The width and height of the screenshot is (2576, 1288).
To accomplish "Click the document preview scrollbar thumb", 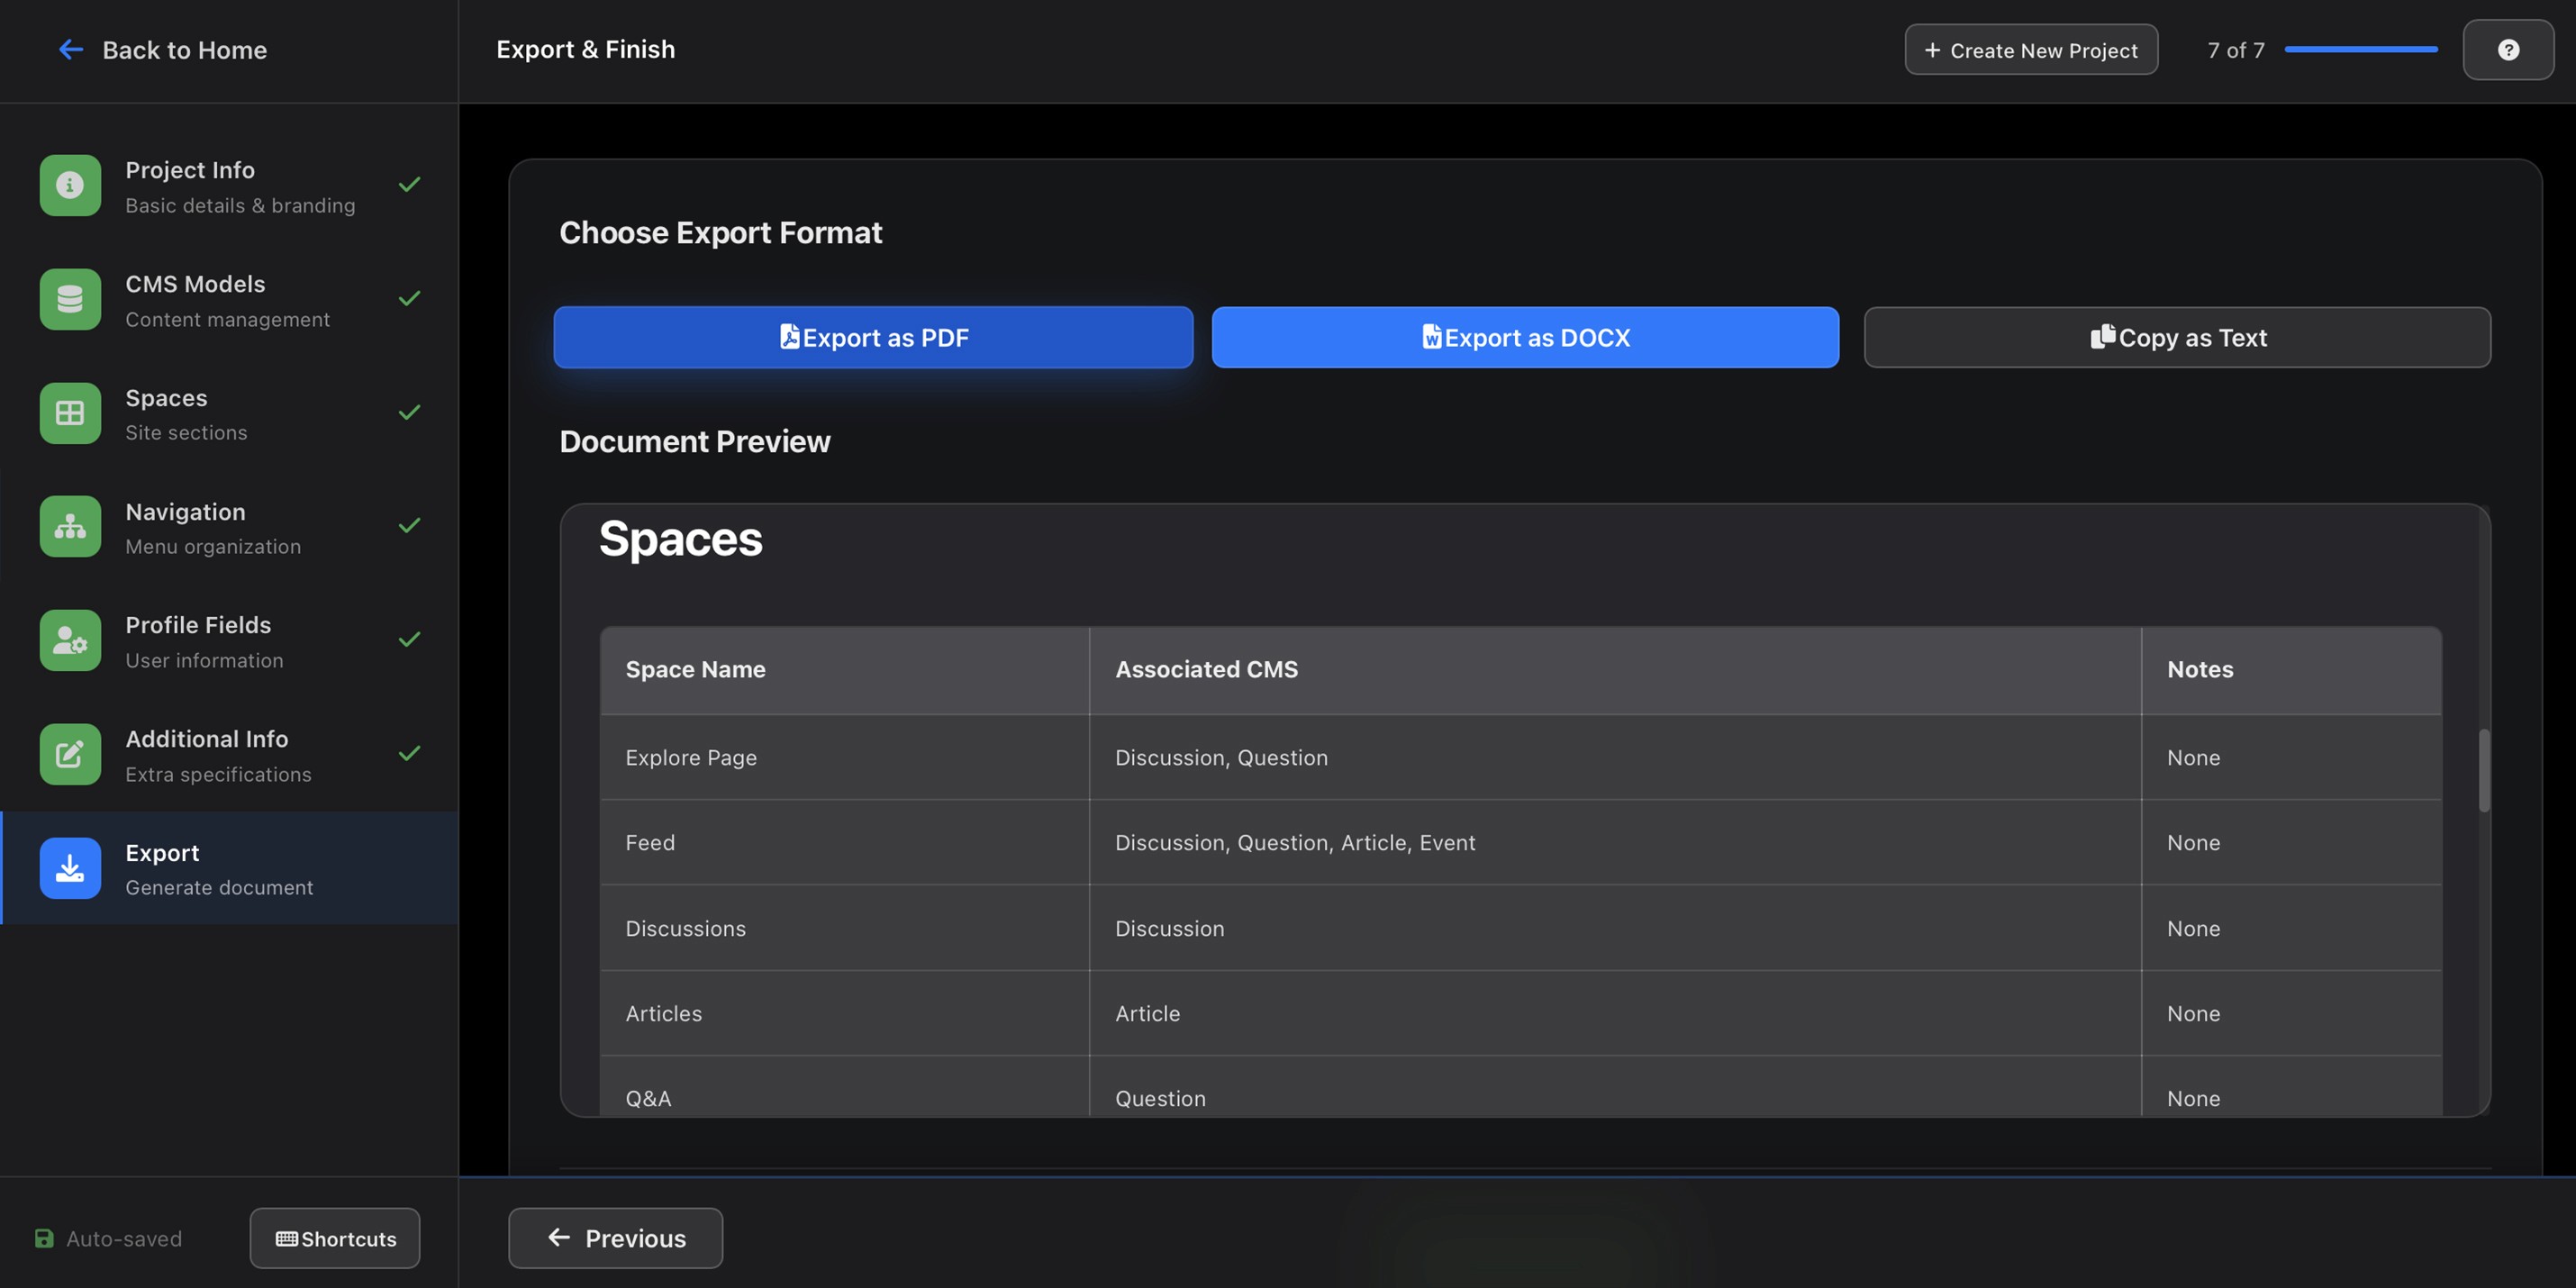I will click(x=2484, y=770).
